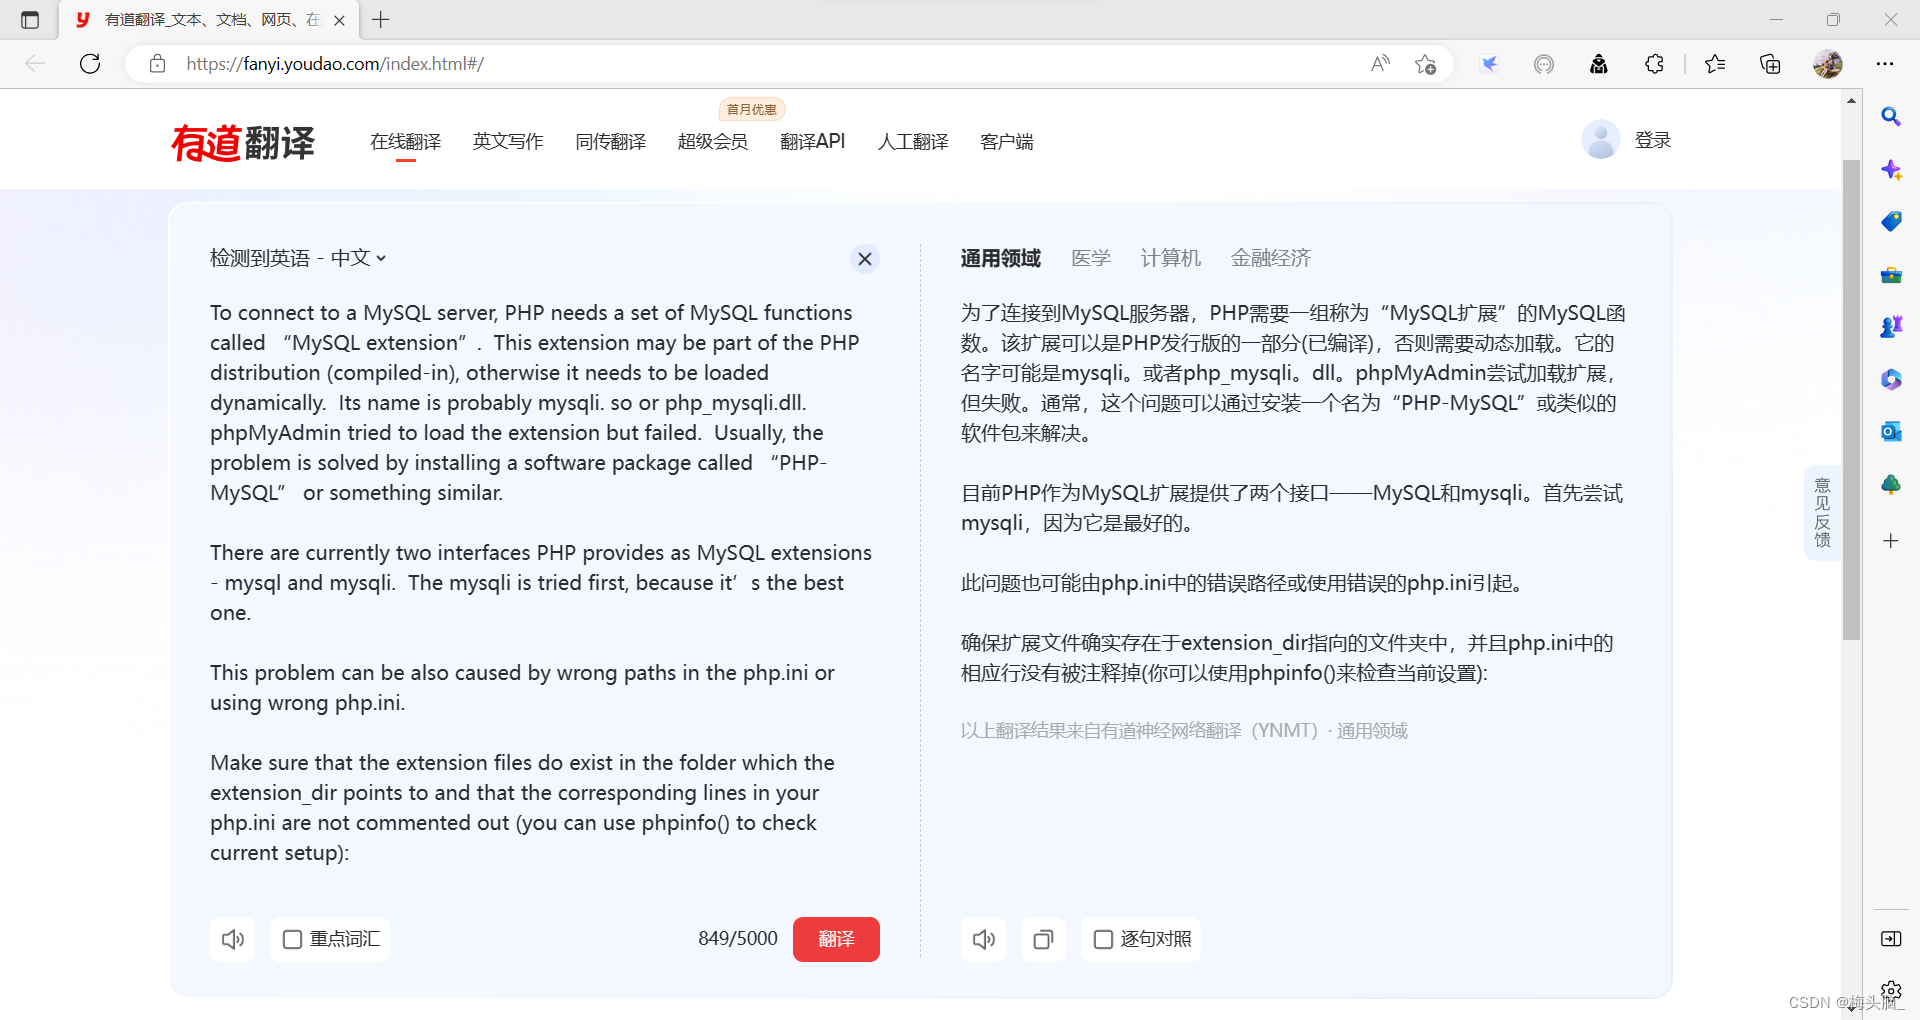Open Copilot from the Edge sidebar
Screen dimensions: 1920x1020
(1891, 170)
